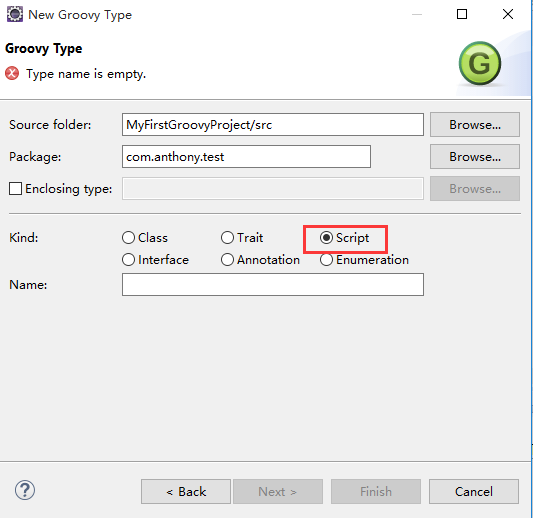The width and height of the screenshot is (533, 518).
Task: Enable the Enclosing type checkbox
Action: click(x=15, y=188)
